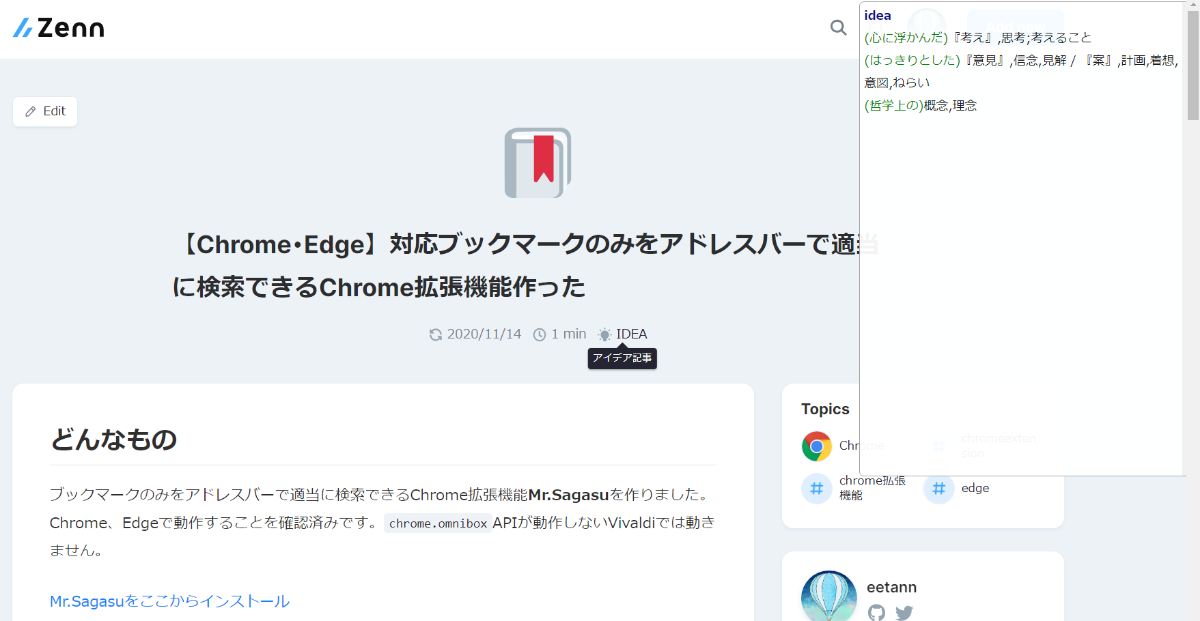Click the refresh icon beside 2020/11/14
The image size is (1200, 621).
click(x=435, y=335)
